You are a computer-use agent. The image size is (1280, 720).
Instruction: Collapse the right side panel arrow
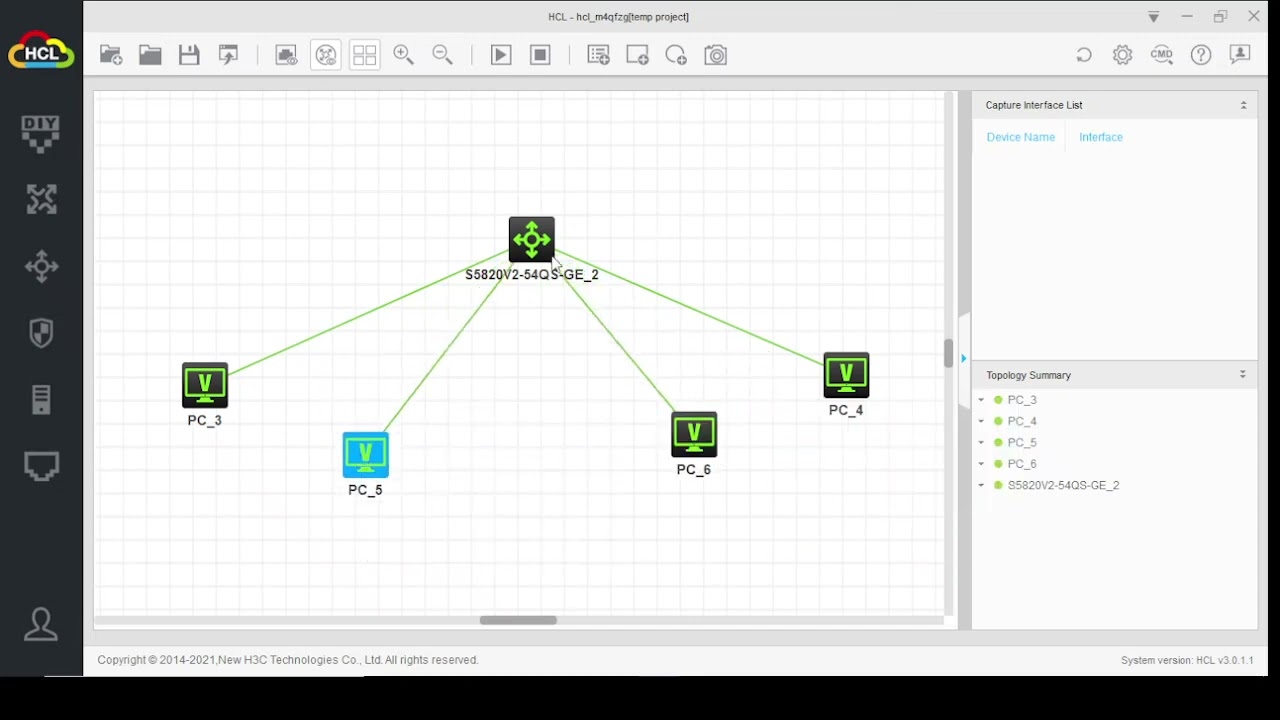click(x=964, y=358)
